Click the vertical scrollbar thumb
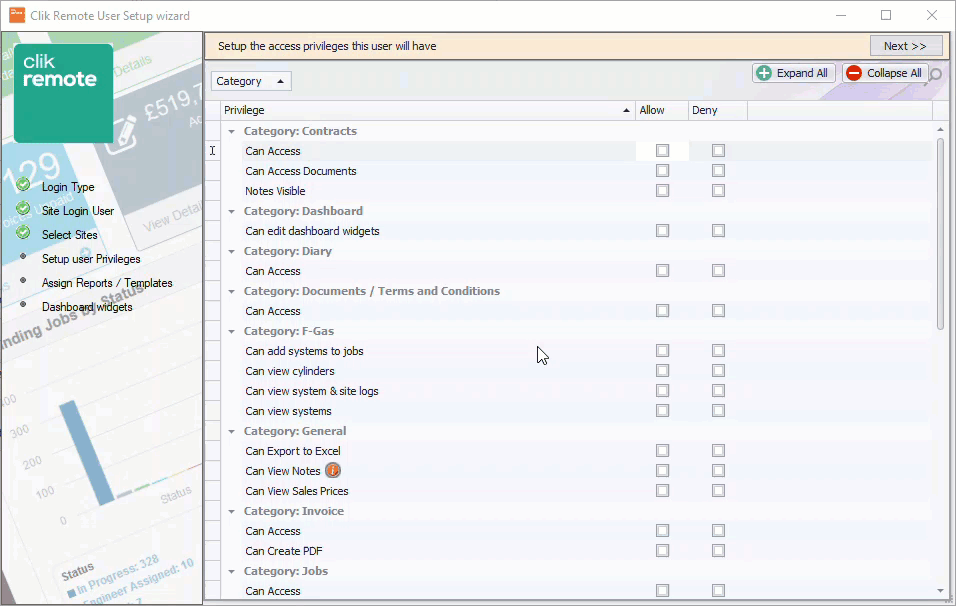Viewport: 956px width, 606px height. (x=940, y=234)
